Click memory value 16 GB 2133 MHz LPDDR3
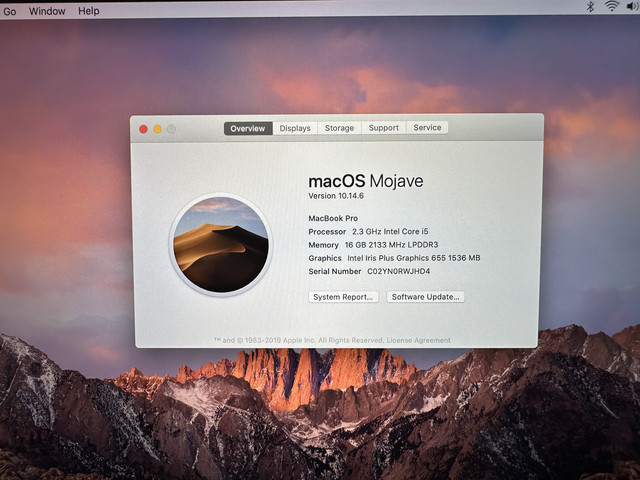This screenshot has height=480, width=640. [391, 244]
